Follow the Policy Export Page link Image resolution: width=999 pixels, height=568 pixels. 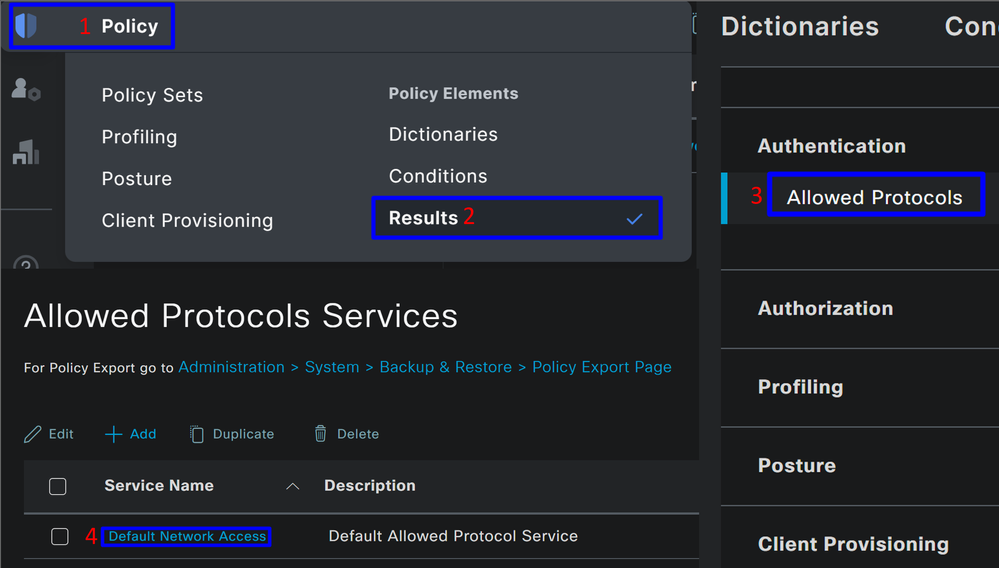(x=601, y=367)
